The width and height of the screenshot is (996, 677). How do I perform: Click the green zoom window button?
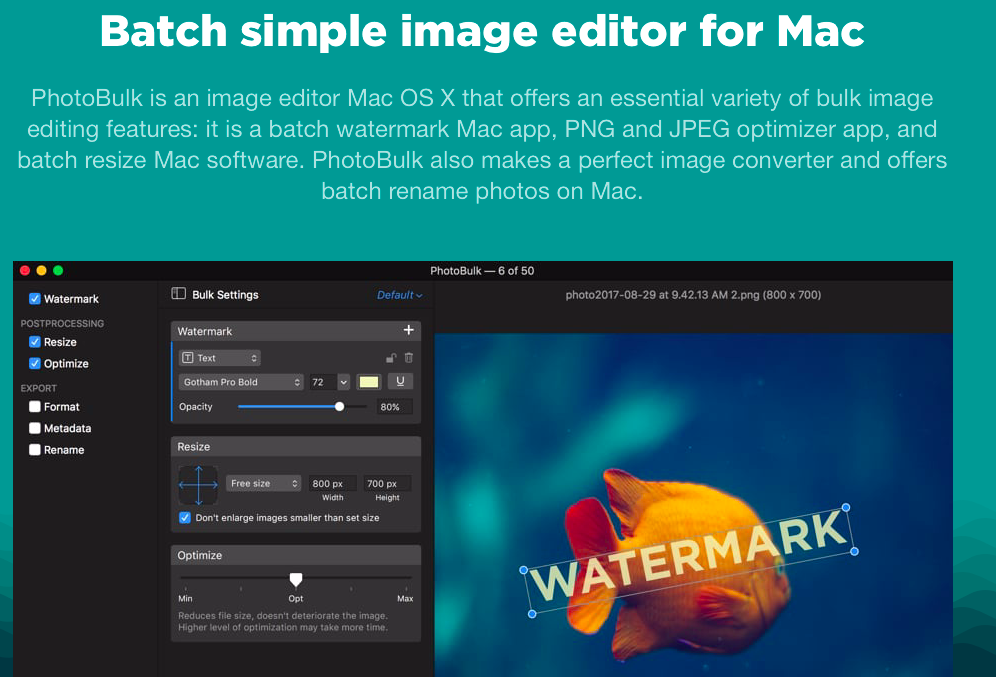coord(58,271)
